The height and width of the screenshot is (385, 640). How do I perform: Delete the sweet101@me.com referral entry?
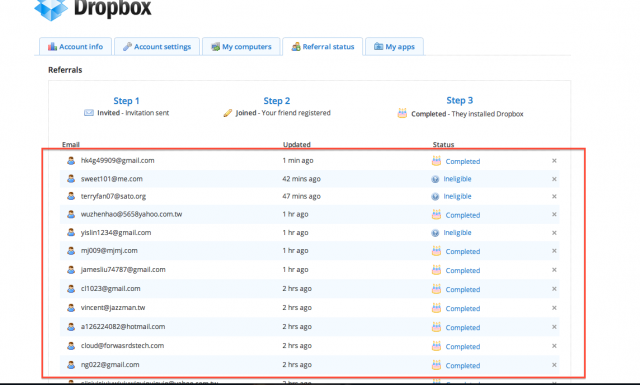[554, 179]
